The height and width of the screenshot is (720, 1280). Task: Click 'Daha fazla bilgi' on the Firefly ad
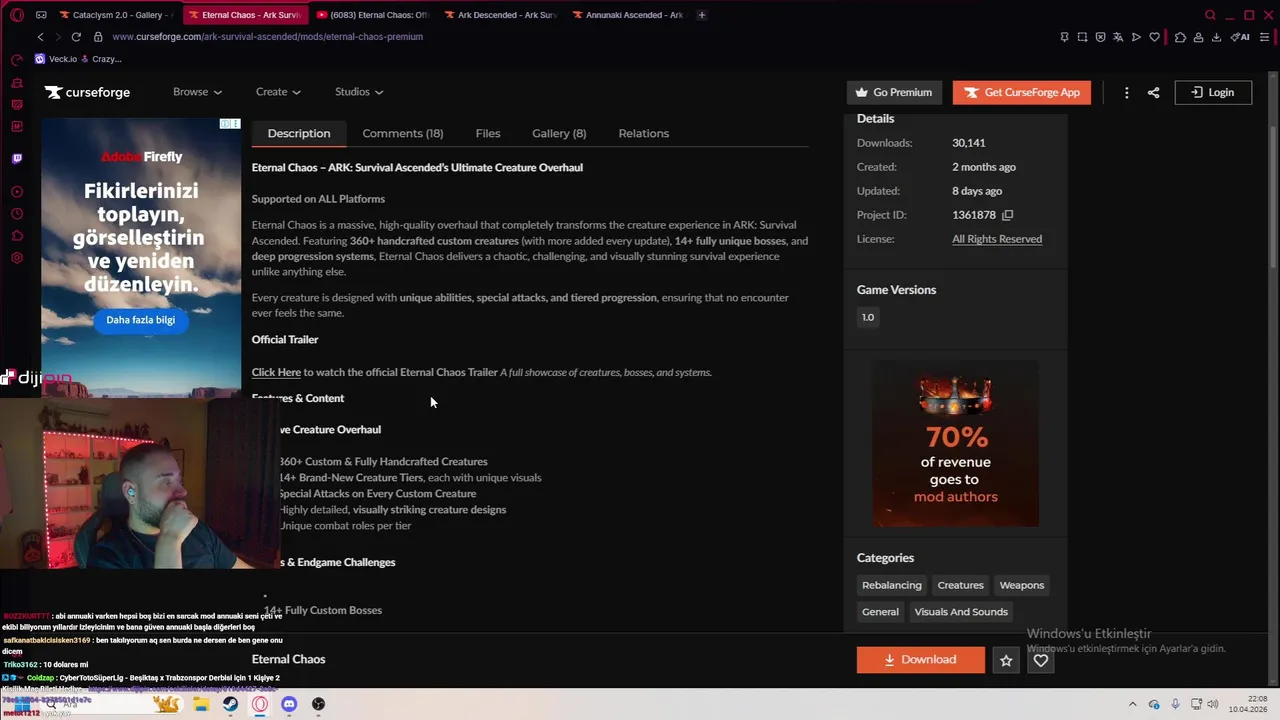[x=141, y=320]
